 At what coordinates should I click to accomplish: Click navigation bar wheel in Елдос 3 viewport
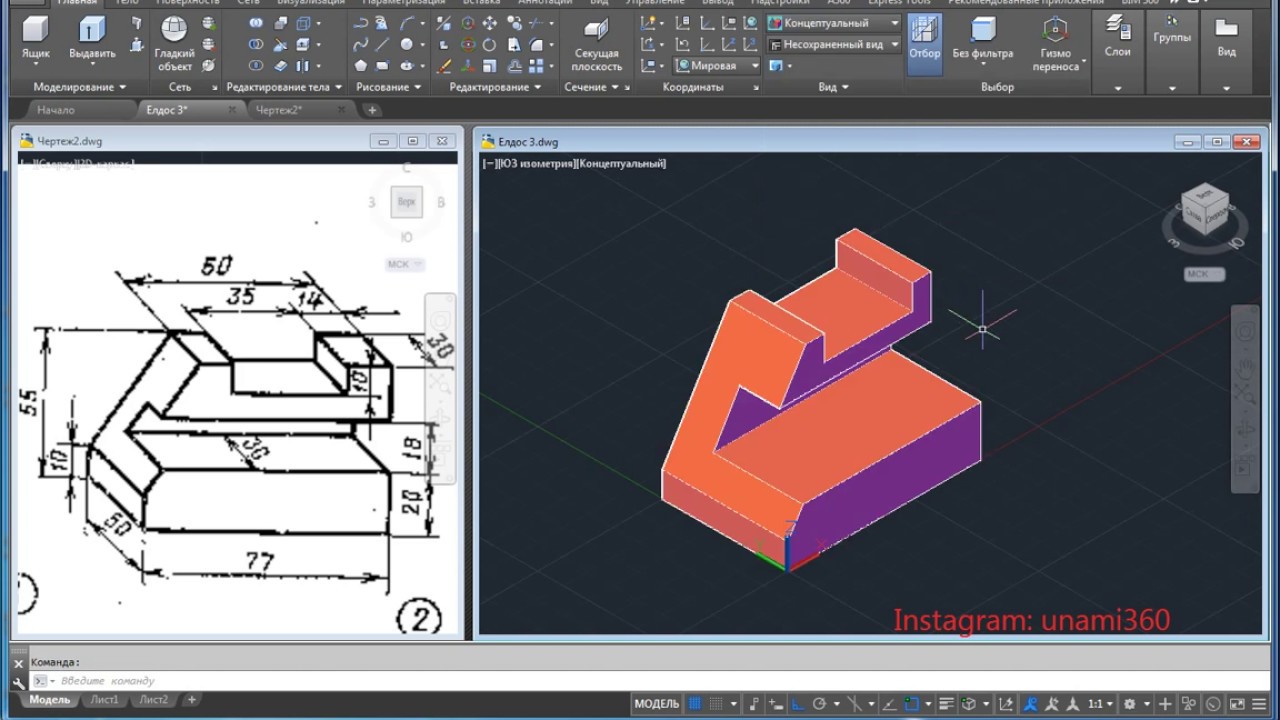pos(1245,333)
